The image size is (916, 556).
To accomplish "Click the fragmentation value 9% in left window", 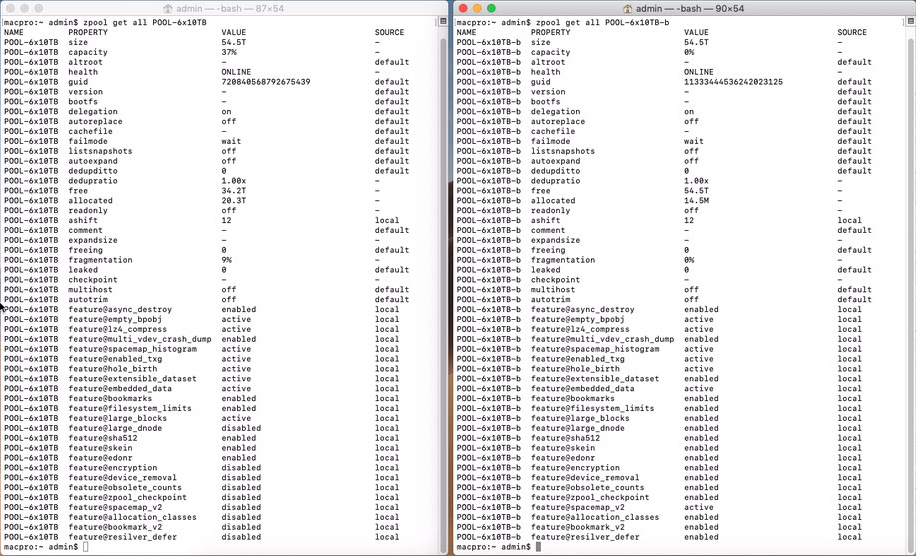I will click(x=227, y=260).
